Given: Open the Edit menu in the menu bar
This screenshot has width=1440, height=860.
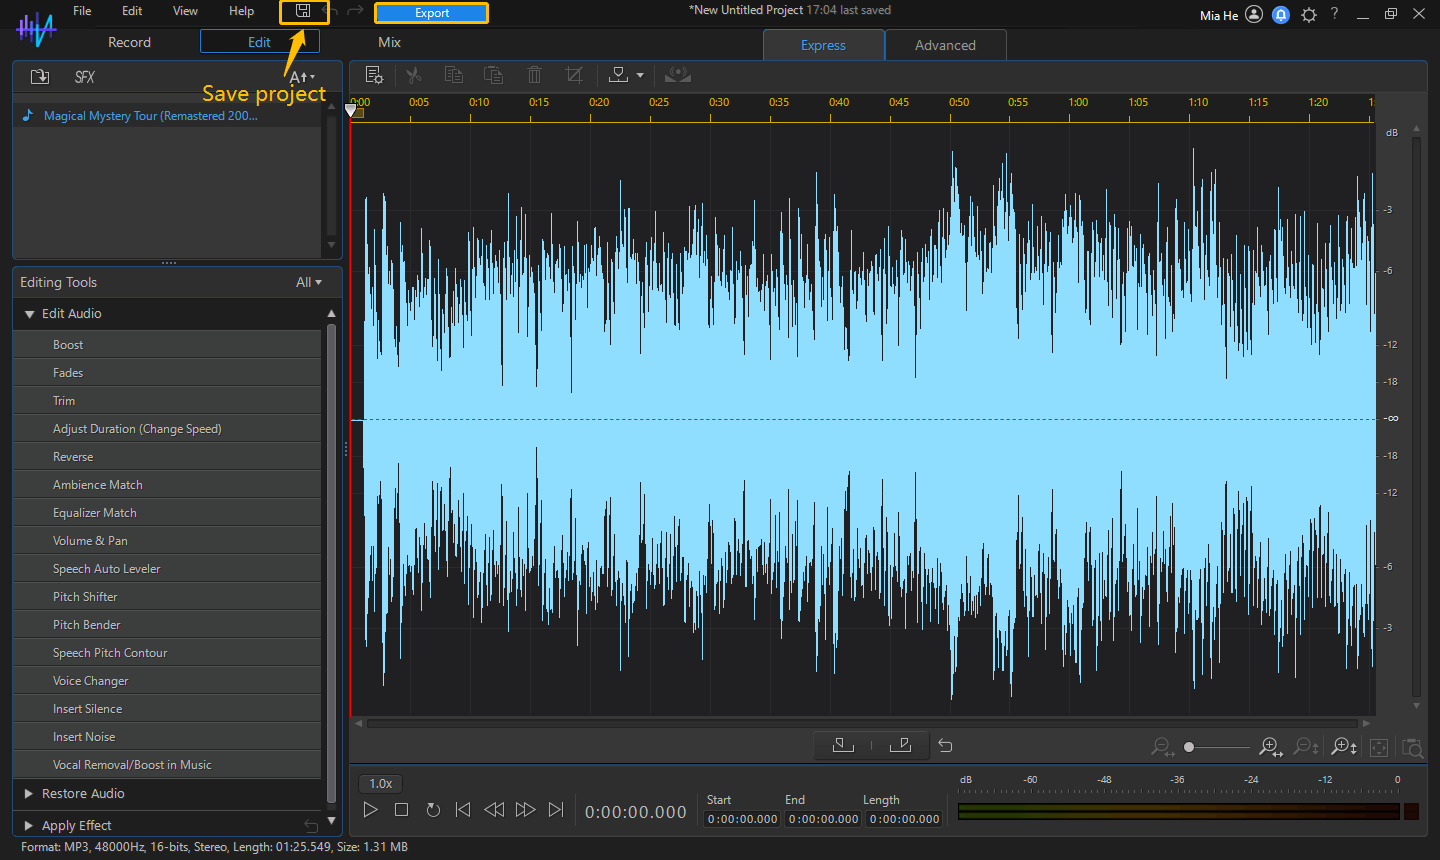Looking at the screenshot, I should 132,11.
